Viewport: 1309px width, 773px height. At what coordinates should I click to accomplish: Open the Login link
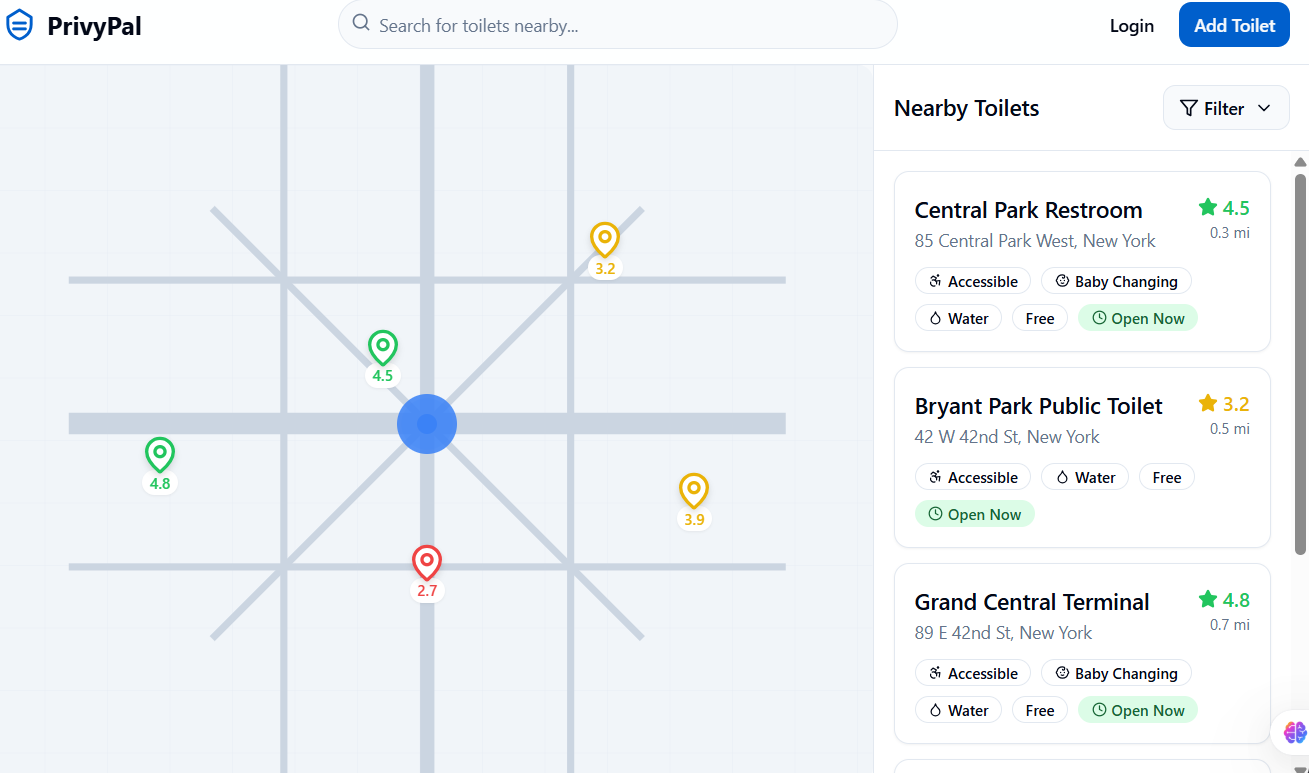coord(1131,25)
